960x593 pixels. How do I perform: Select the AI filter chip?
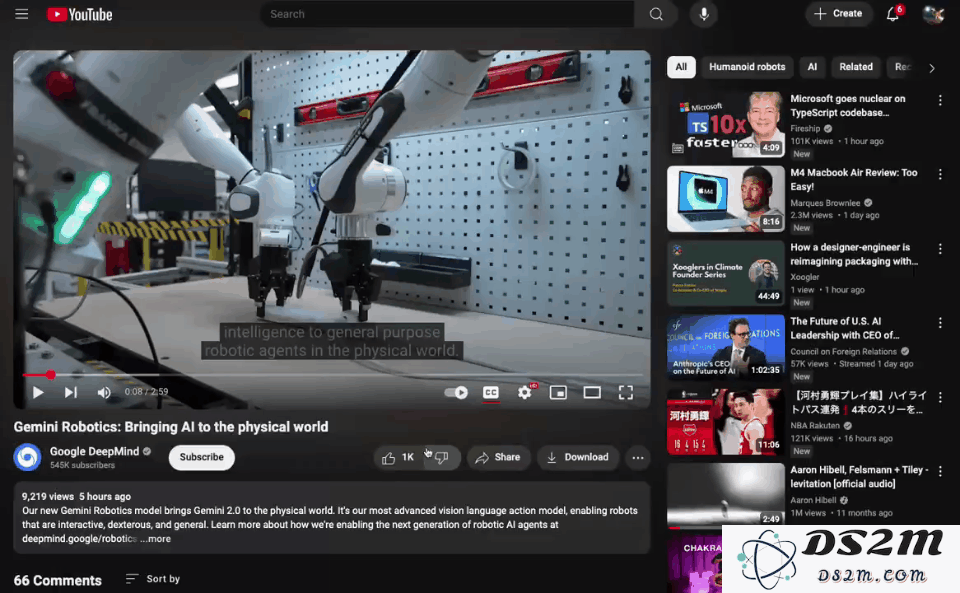(x=812, y=67)
